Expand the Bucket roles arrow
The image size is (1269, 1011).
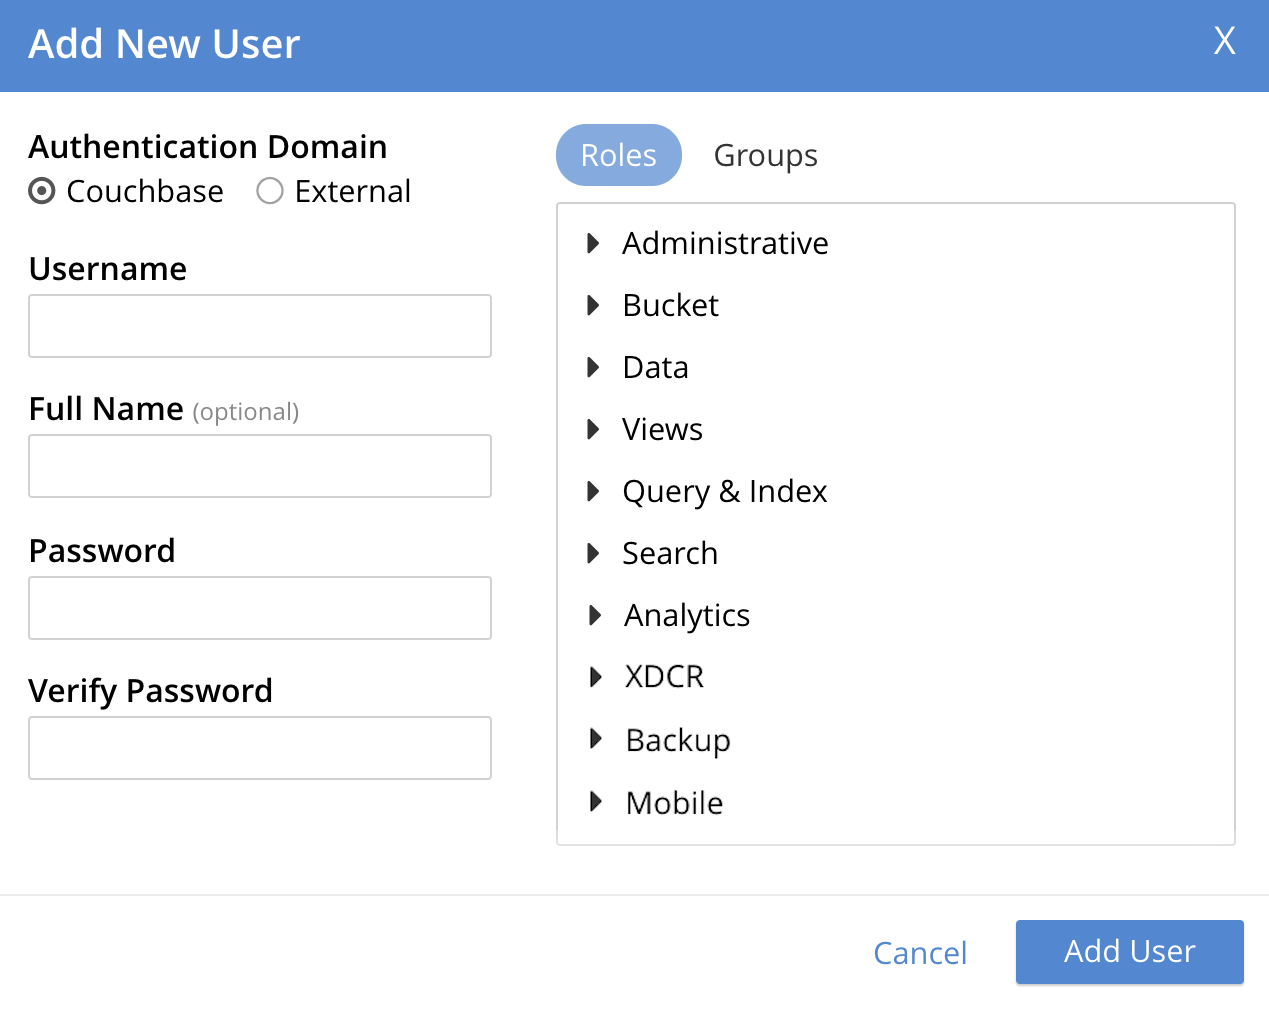593,305
